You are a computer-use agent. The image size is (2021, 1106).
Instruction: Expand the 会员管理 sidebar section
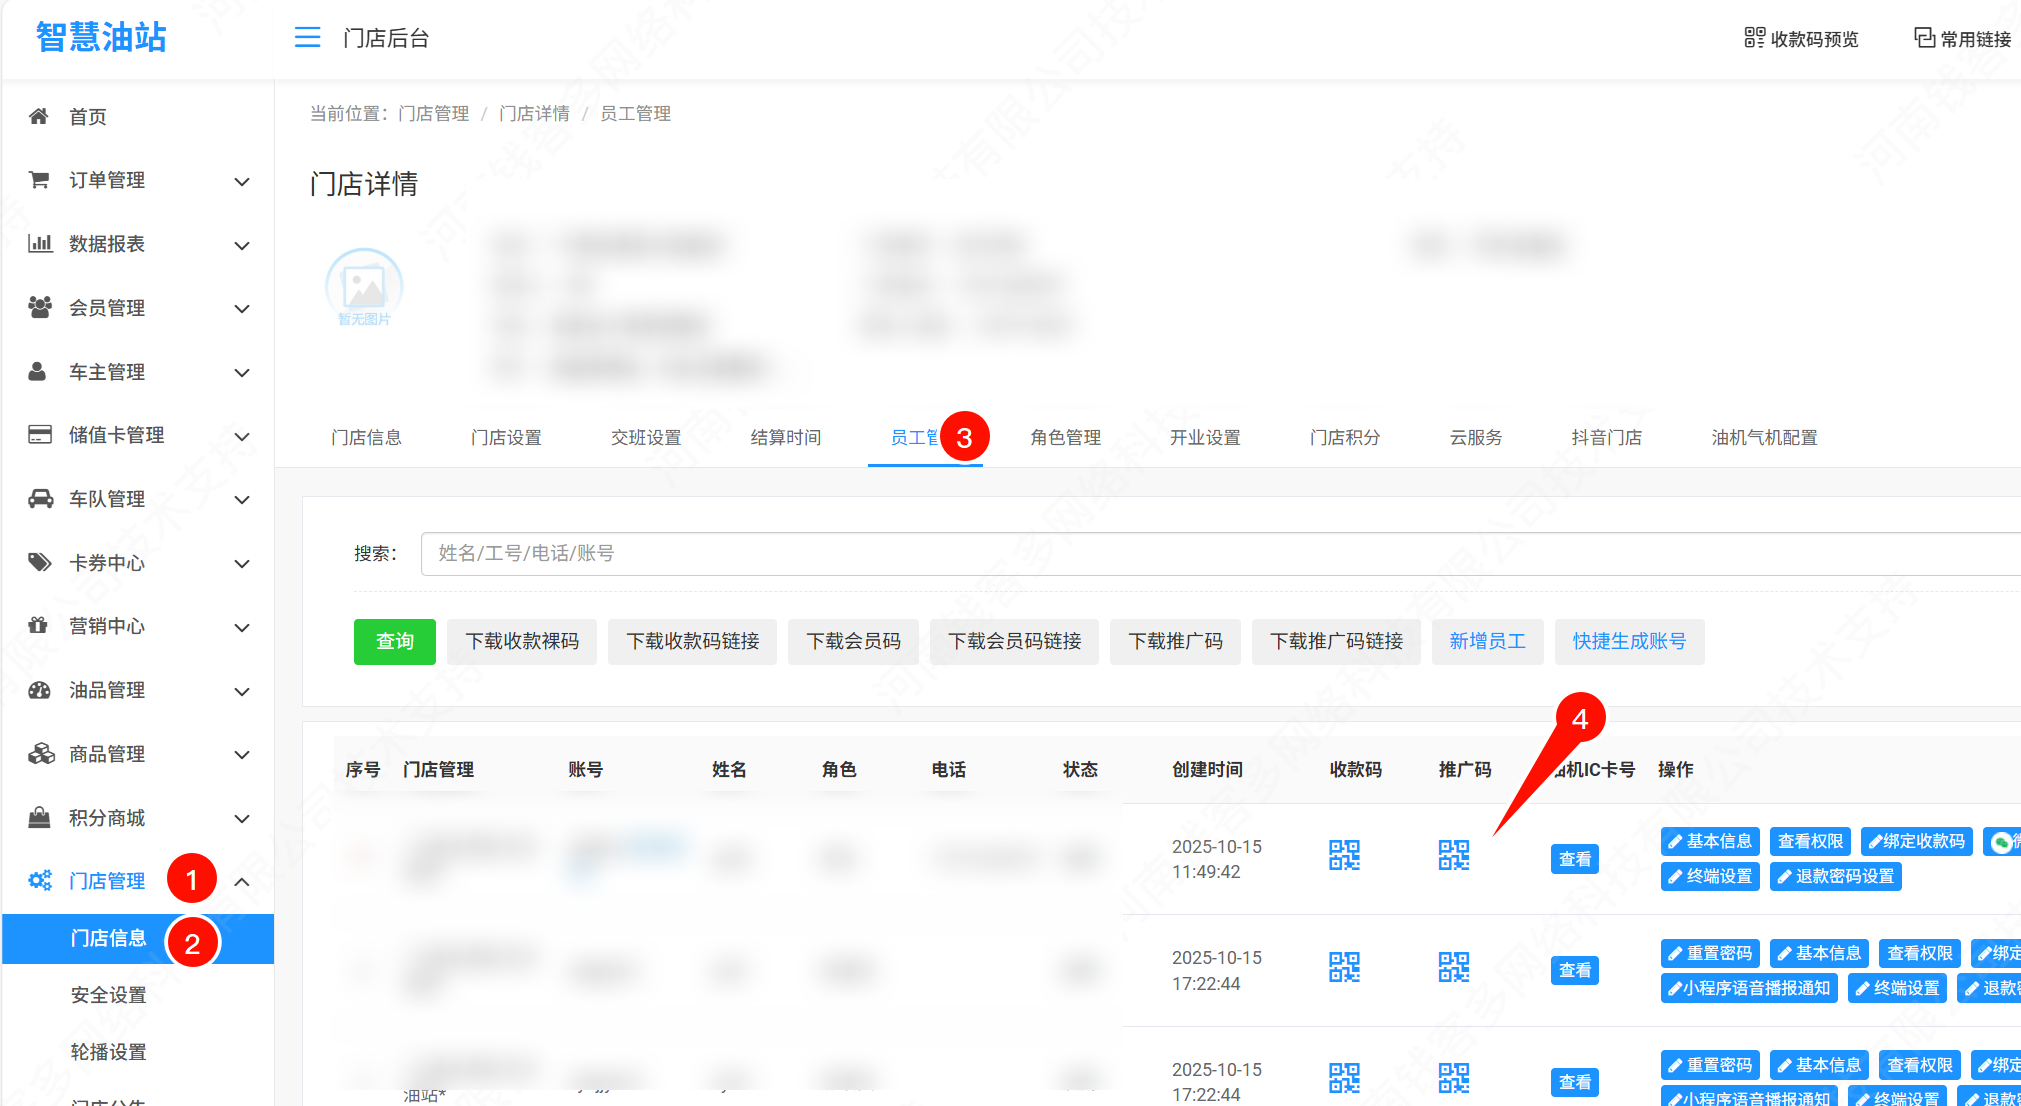pos(241,308)
